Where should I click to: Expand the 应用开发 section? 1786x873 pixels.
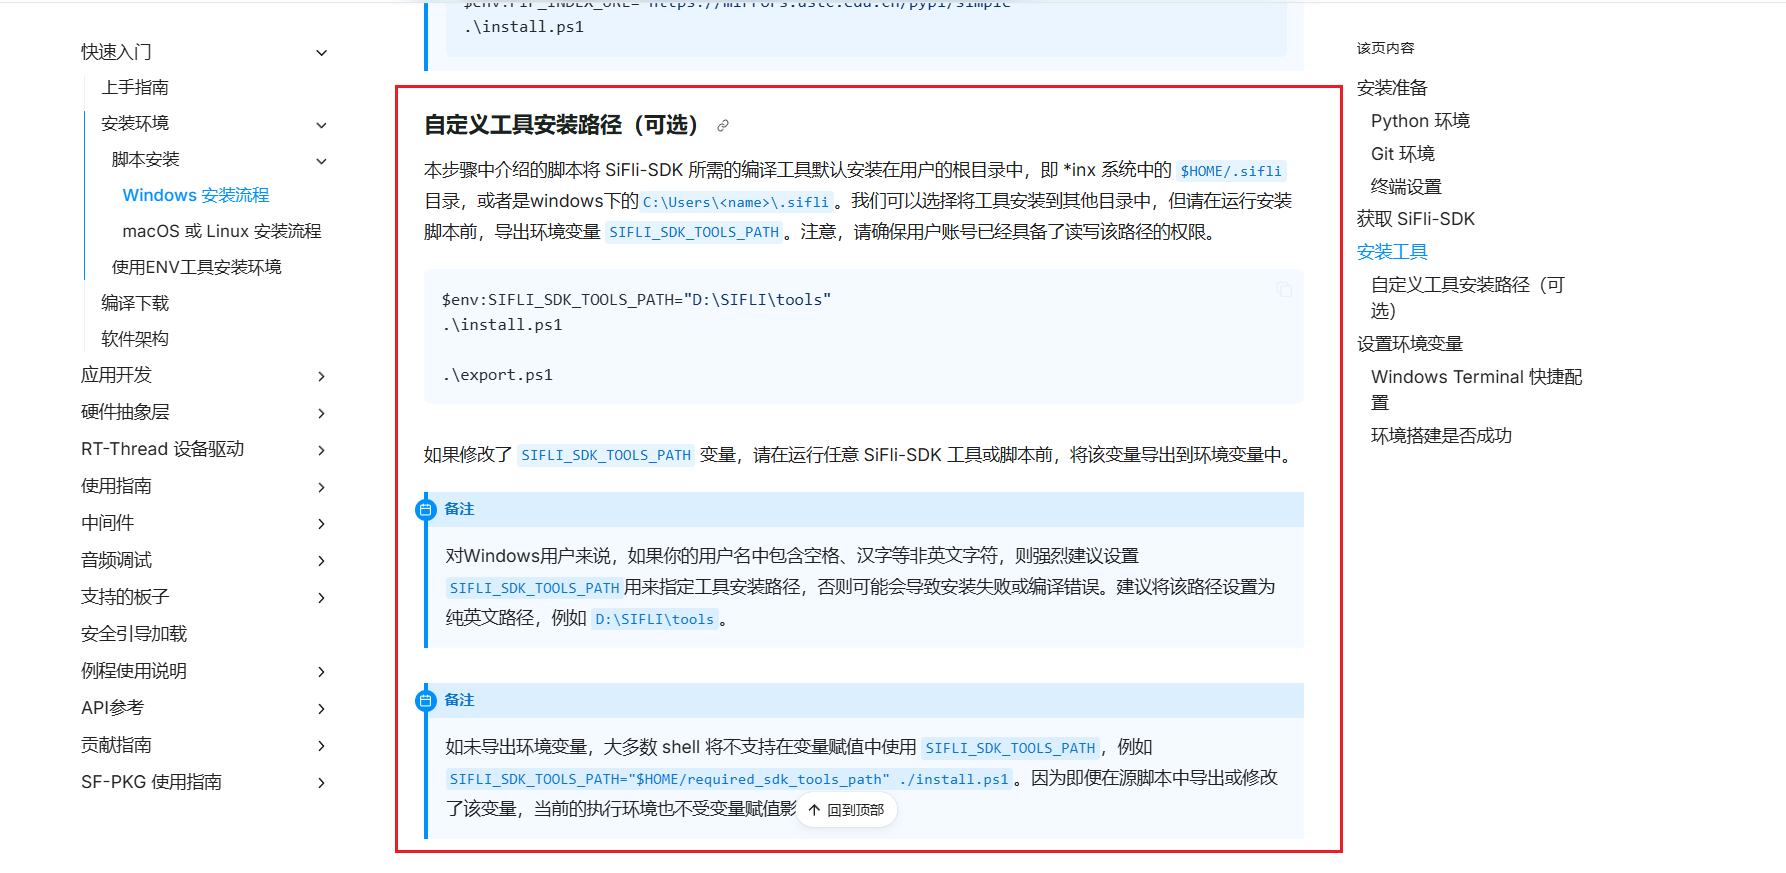pos(321,377)
